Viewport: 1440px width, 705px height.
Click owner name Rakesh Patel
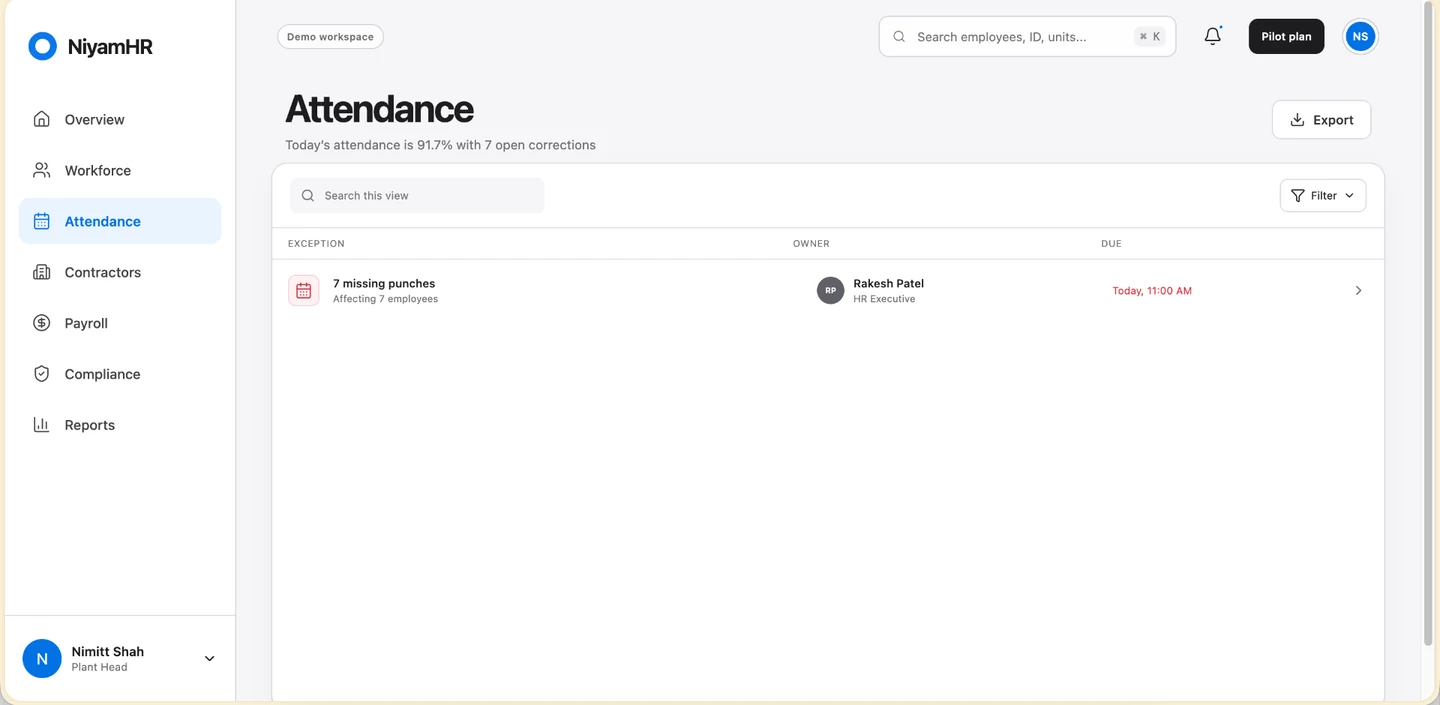pos(888,284)
